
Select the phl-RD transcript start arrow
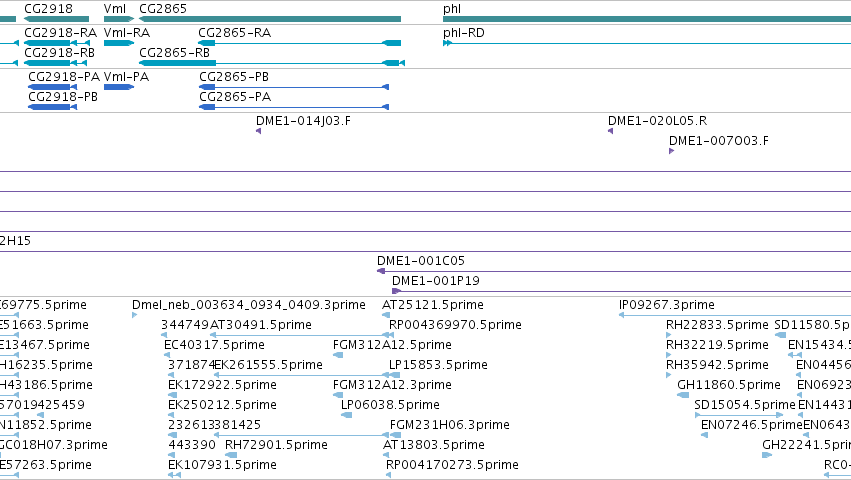[x=447, y=43]
